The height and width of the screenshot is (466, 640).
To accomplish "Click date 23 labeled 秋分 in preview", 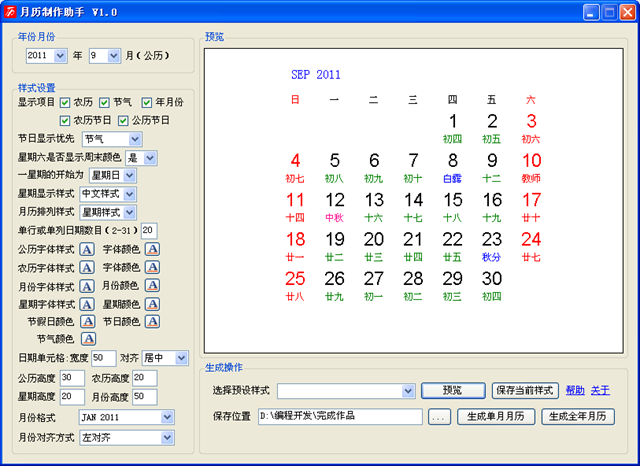I will coord(491,247).
